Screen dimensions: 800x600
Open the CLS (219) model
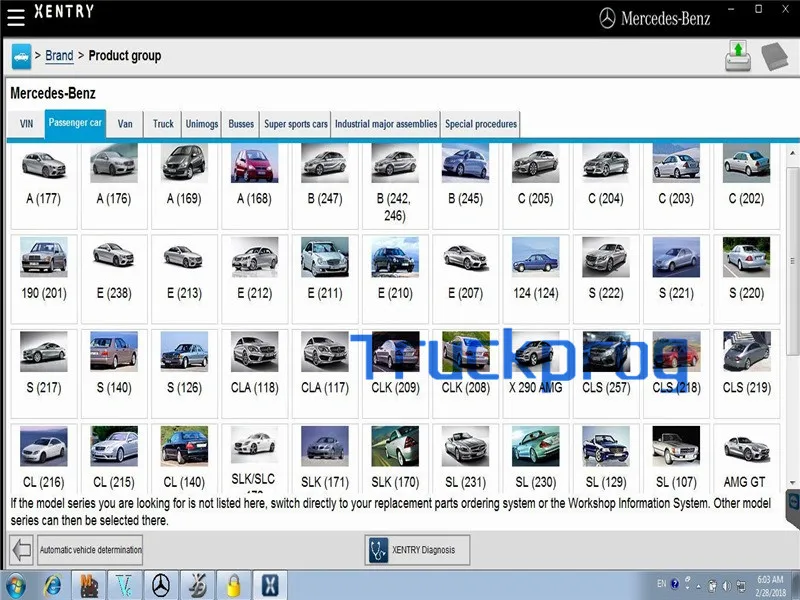click(746, 373)
